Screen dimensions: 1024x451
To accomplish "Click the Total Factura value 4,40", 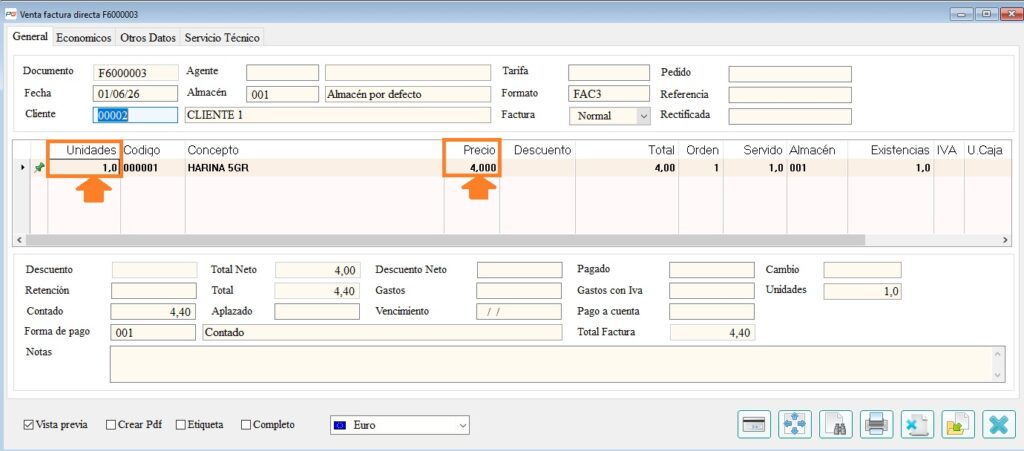I will tap(712, 332).
